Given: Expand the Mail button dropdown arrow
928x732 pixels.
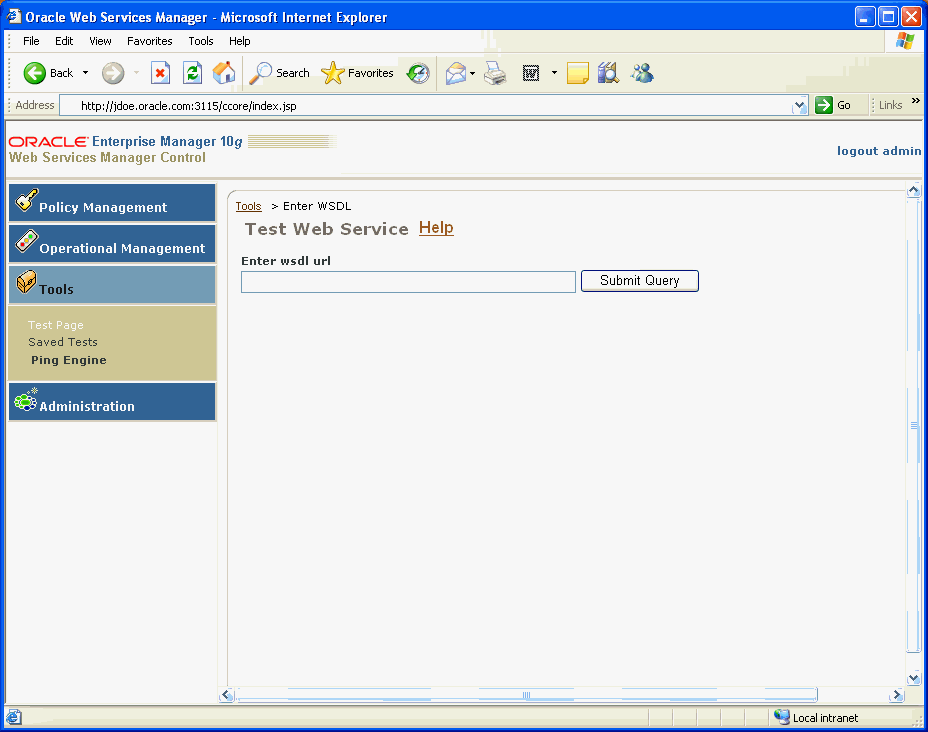Looking at the screenshot, I should pyautogui.click(x=472, y=73).
